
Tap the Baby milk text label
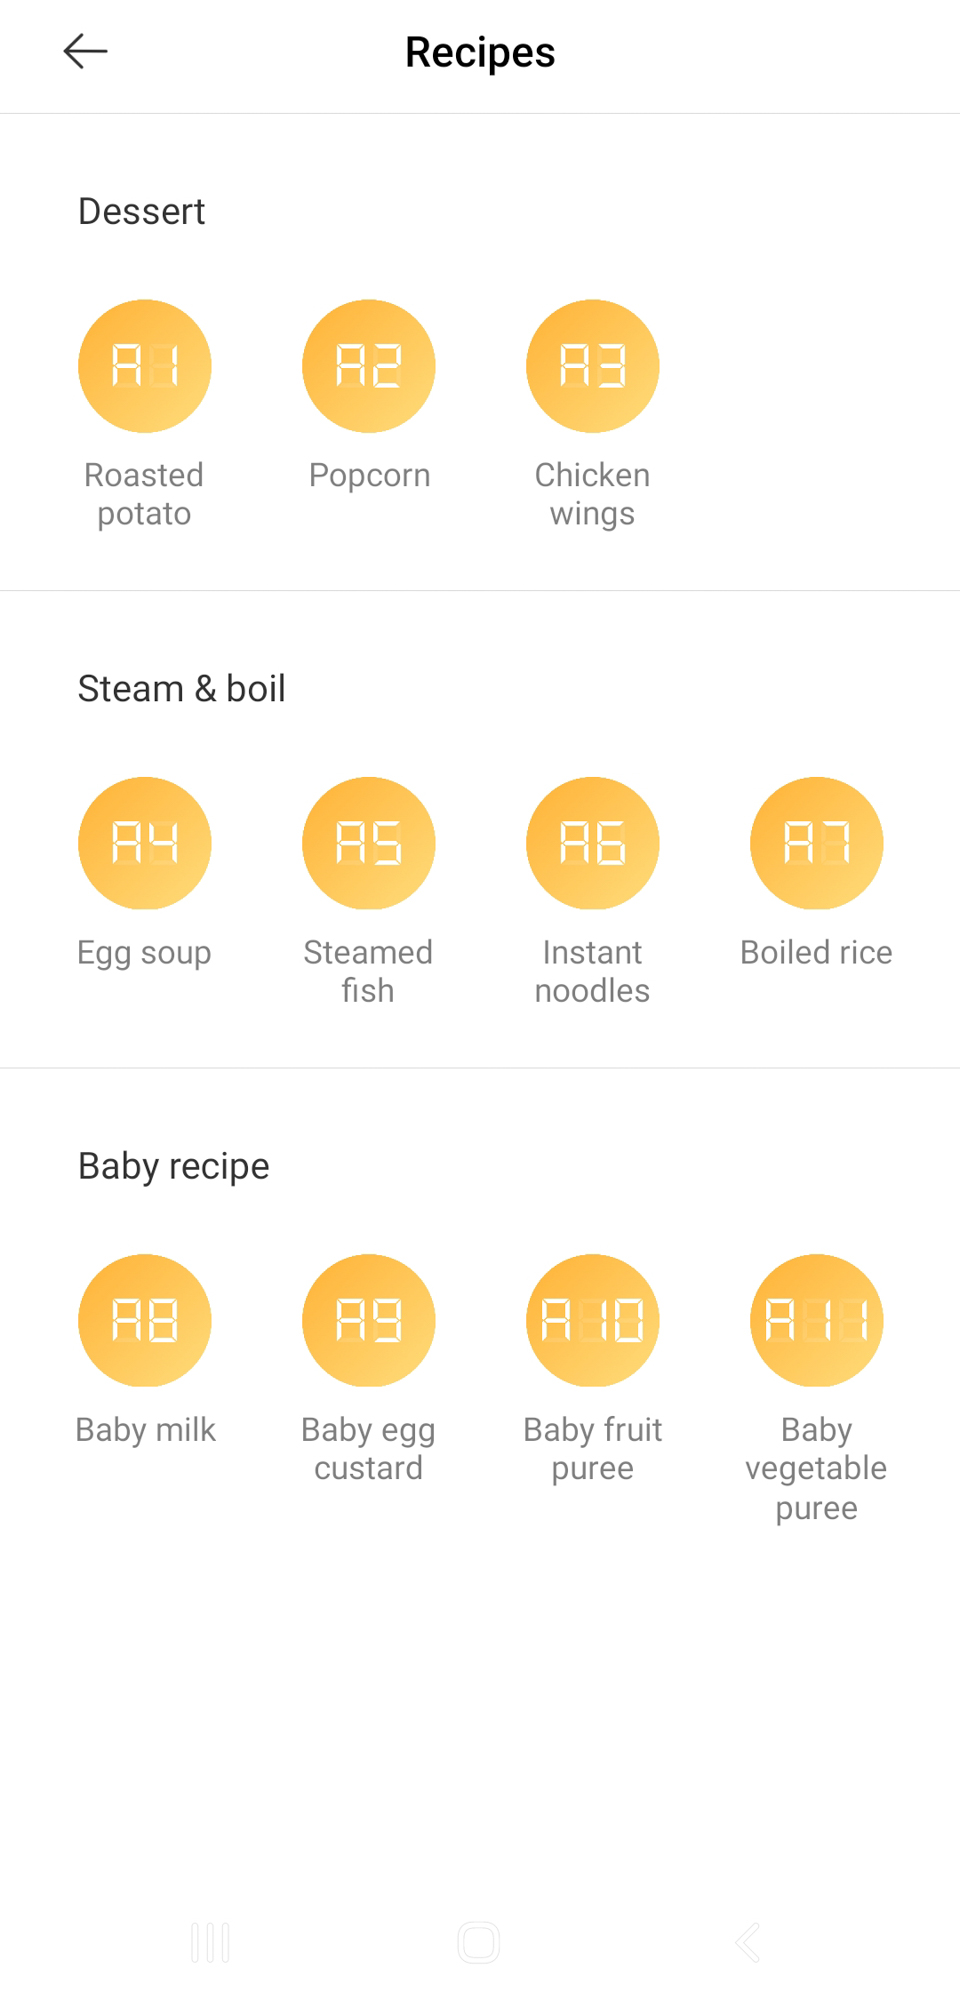click(145, 1430)
